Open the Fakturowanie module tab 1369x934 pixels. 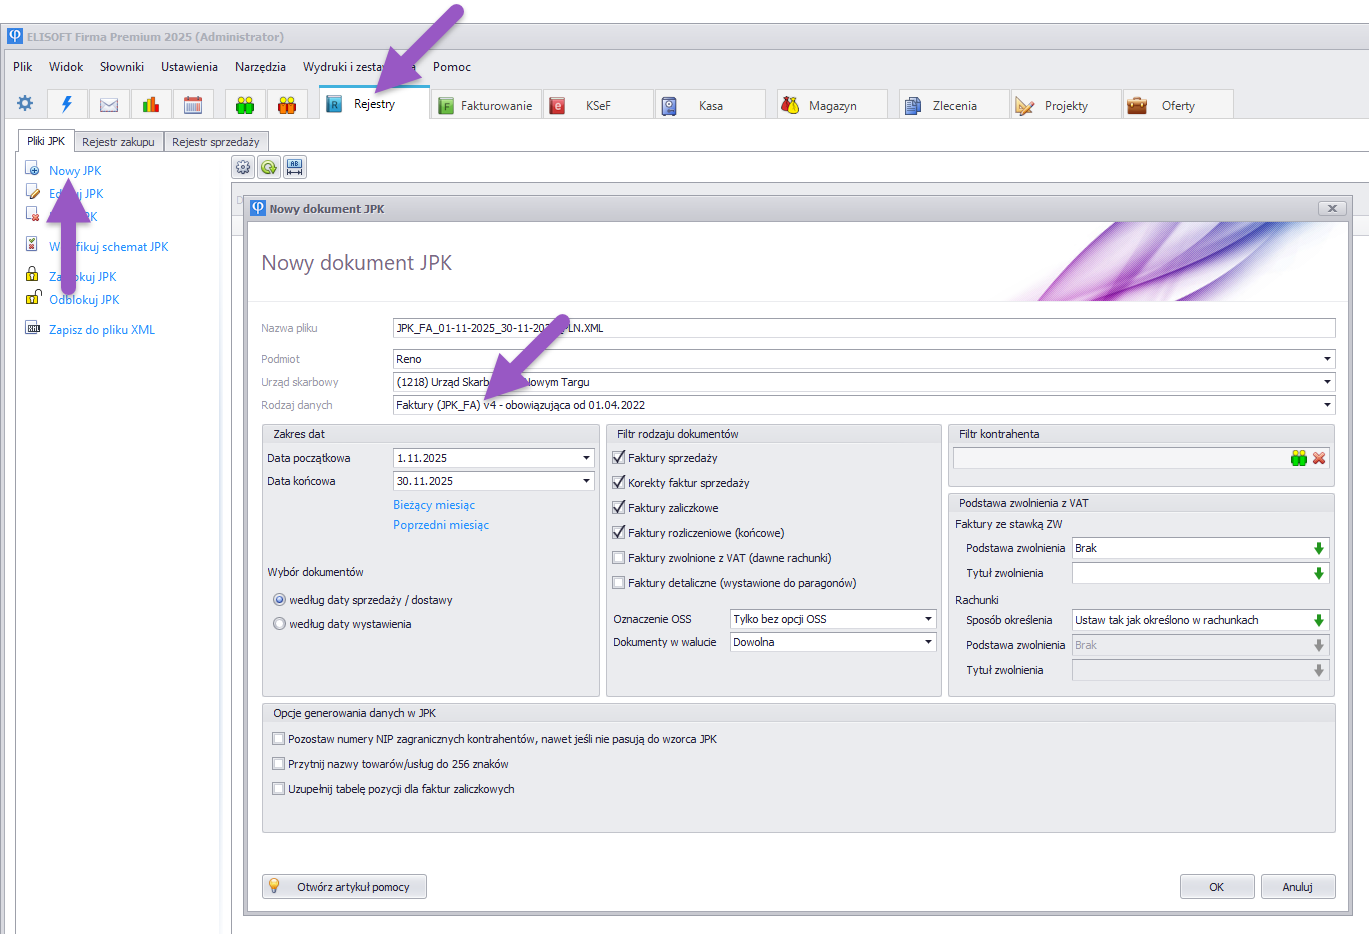487,105
